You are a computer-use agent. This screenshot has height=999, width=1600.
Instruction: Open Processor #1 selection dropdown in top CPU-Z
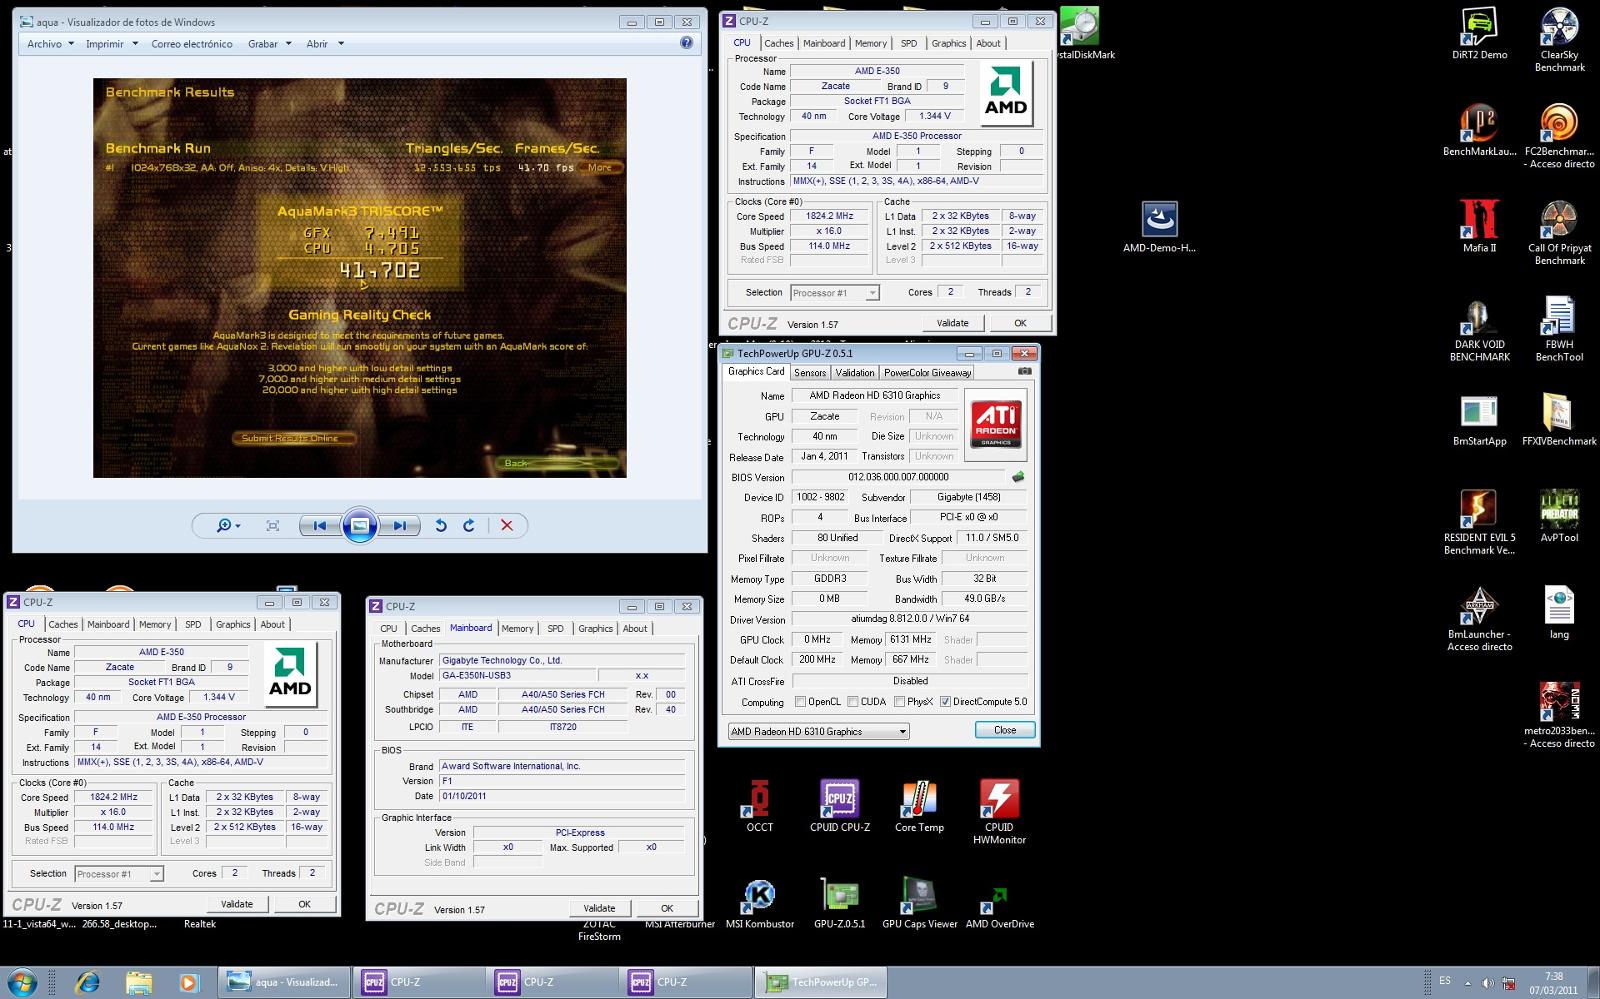coord(834,293)
